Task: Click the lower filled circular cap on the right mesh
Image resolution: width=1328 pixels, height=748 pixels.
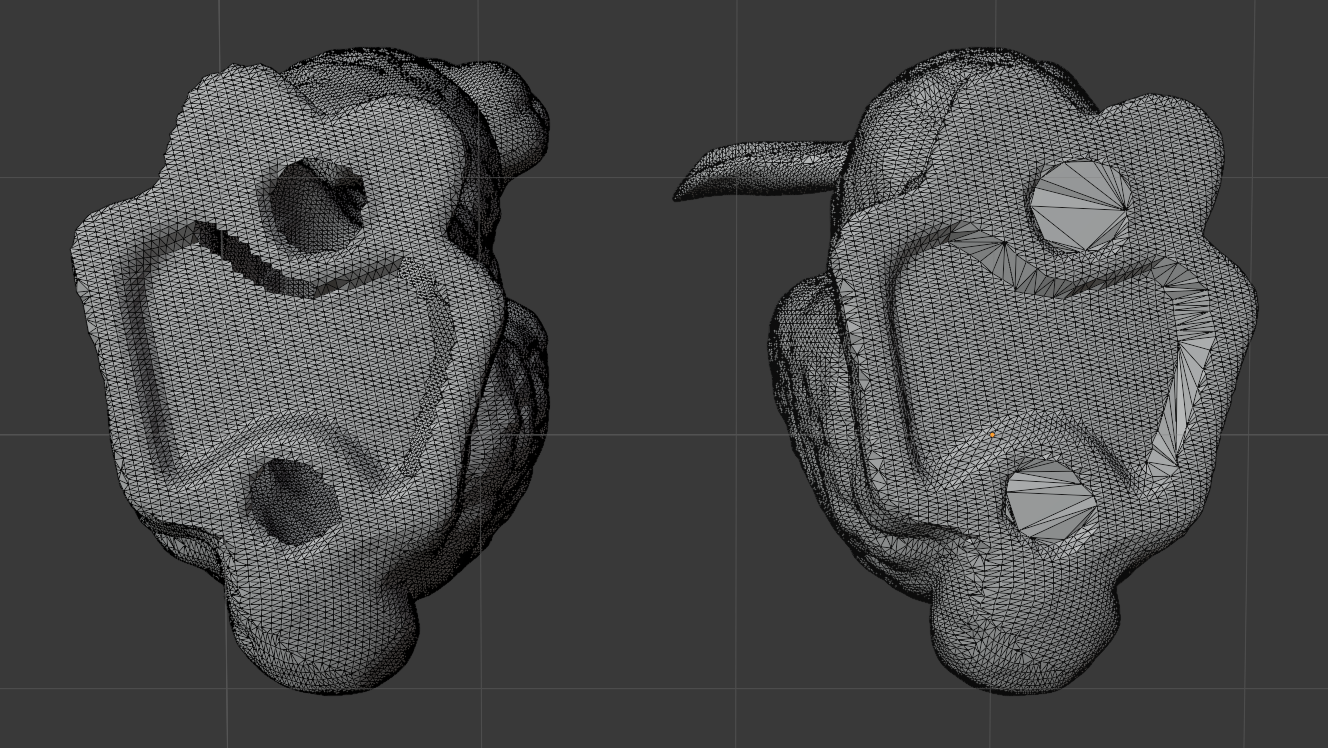Action: [1050, 501]
